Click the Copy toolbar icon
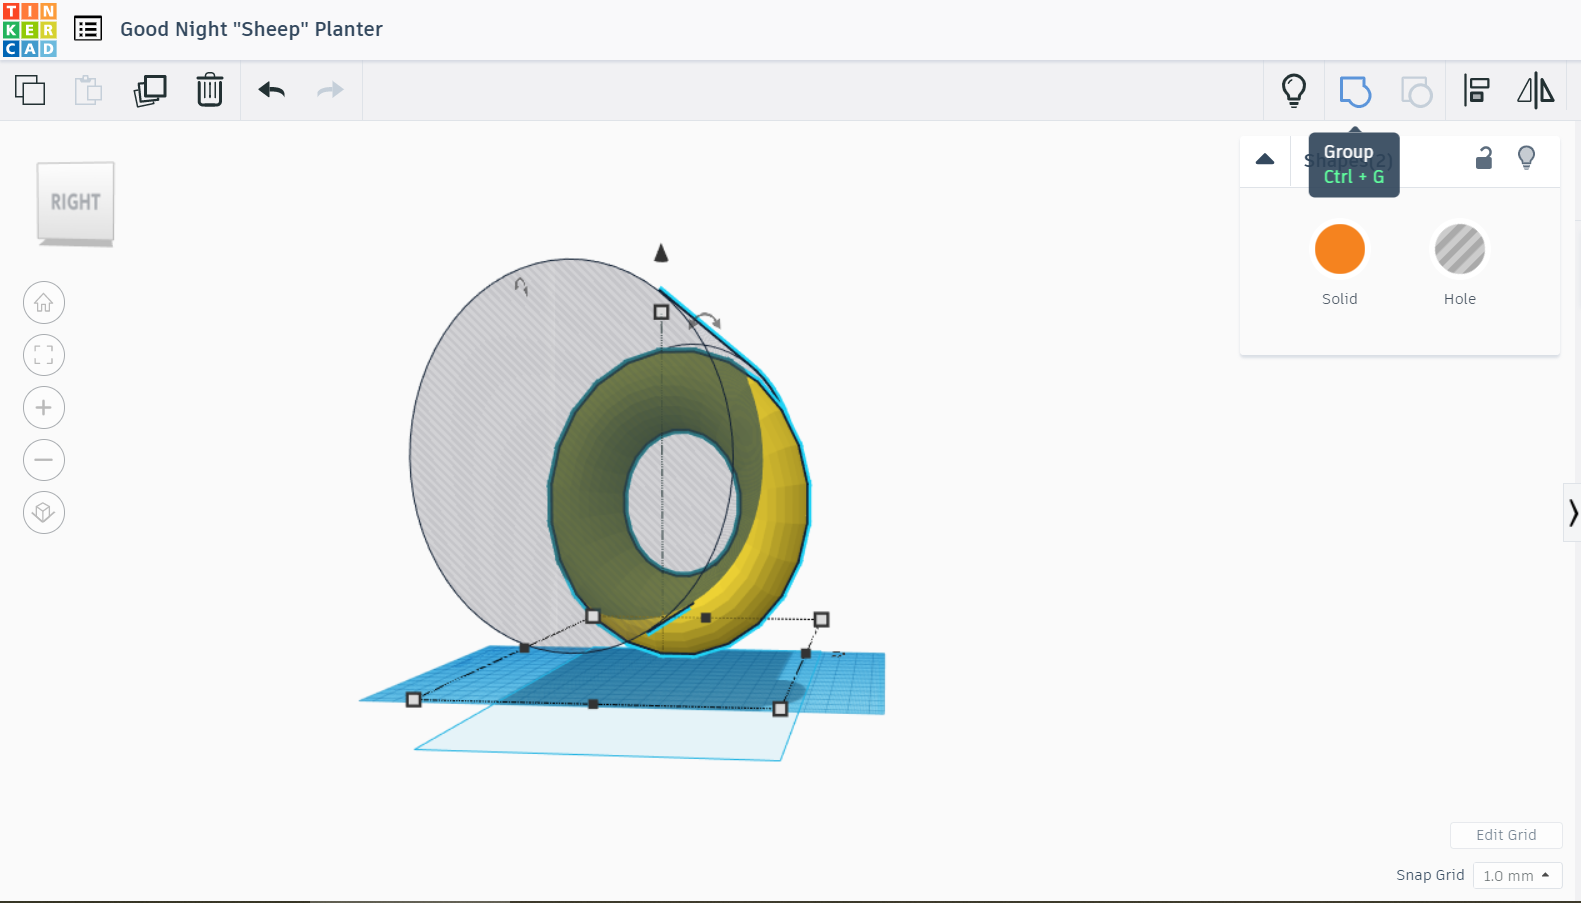The height and width of the screenshot is (903, 1581). 30,90
